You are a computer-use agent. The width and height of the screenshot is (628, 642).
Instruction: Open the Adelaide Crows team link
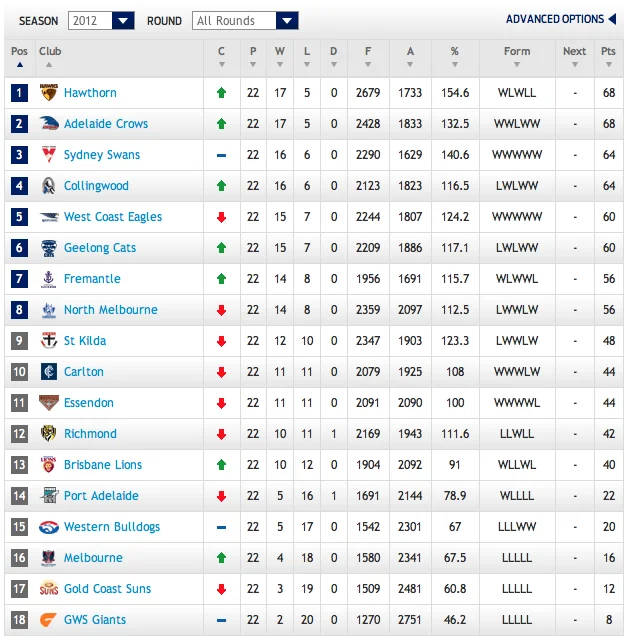tap(106, 124)
